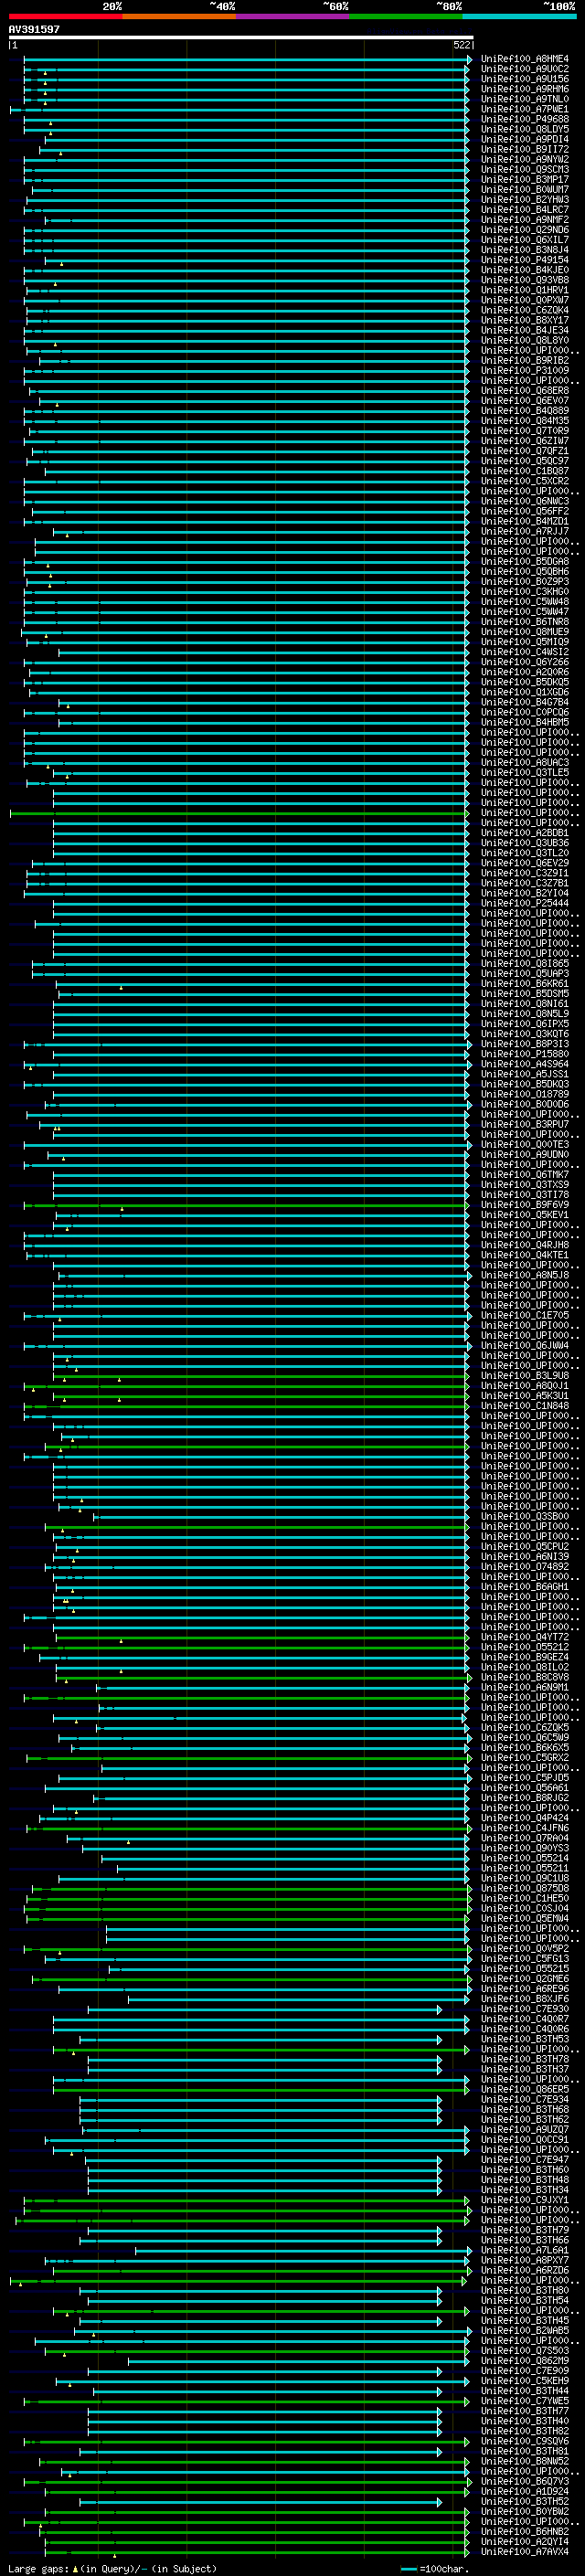Click label UniRef100_Q8NI61
Screen dimensions: 585x2576
(x=525, y=1003)
